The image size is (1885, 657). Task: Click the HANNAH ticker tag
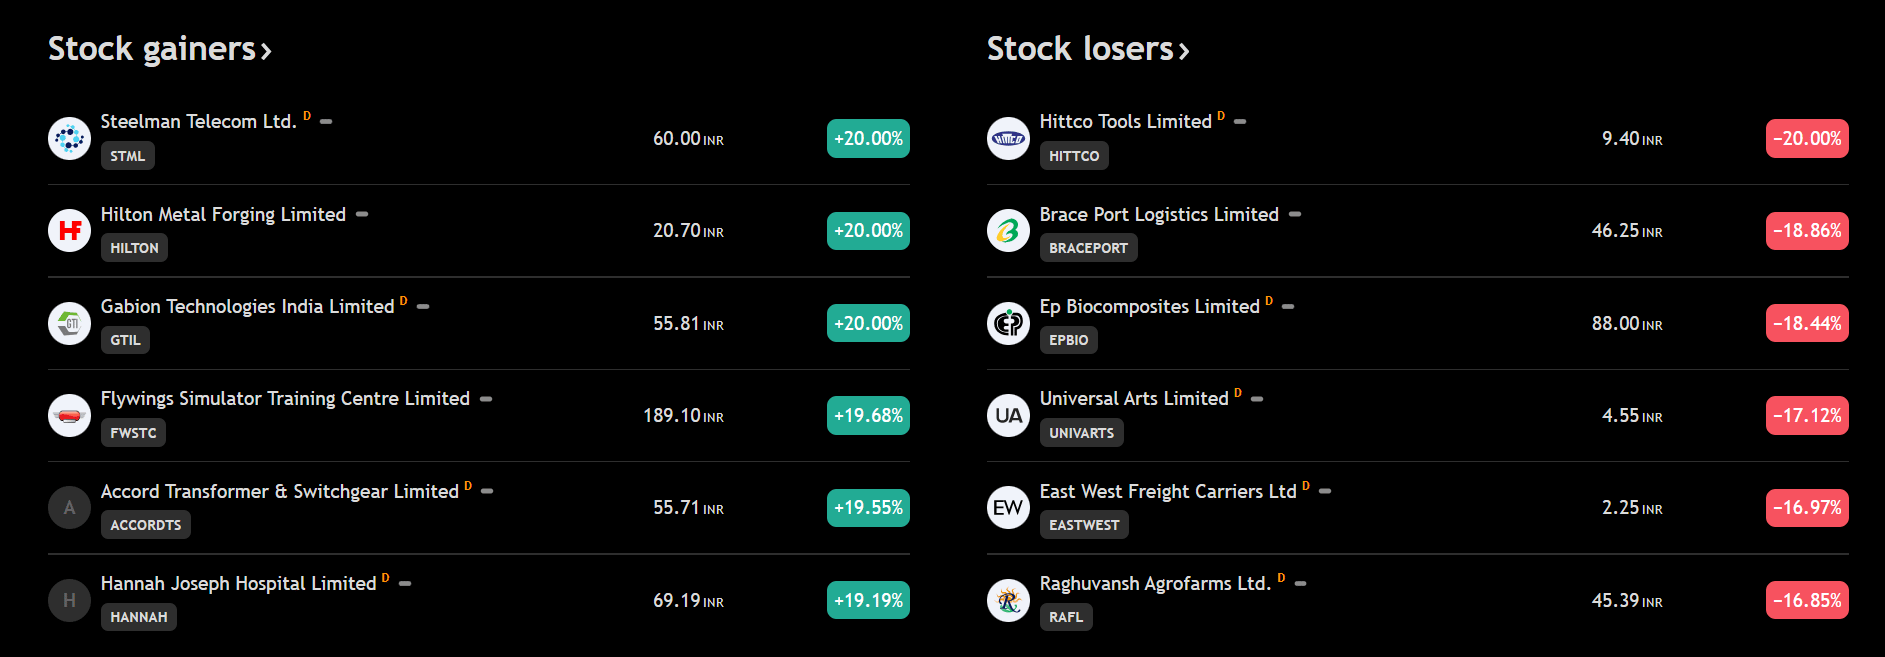139,617
